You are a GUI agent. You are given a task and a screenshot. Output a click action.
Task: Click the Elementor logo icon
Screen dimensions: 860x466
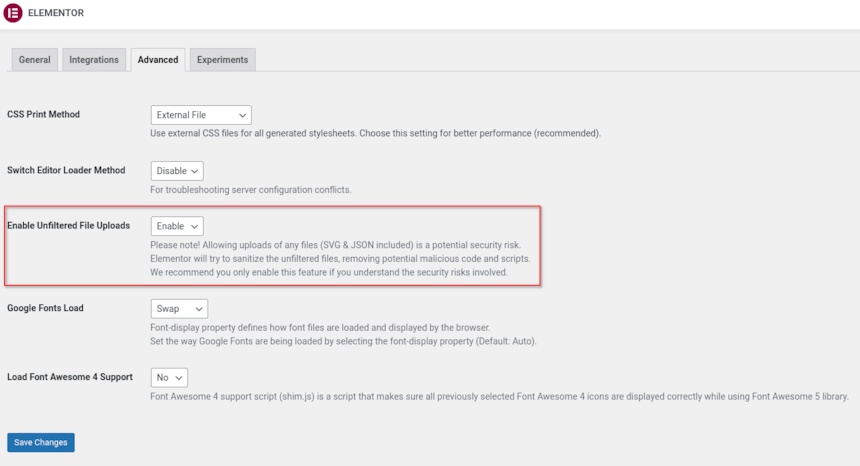13,13
